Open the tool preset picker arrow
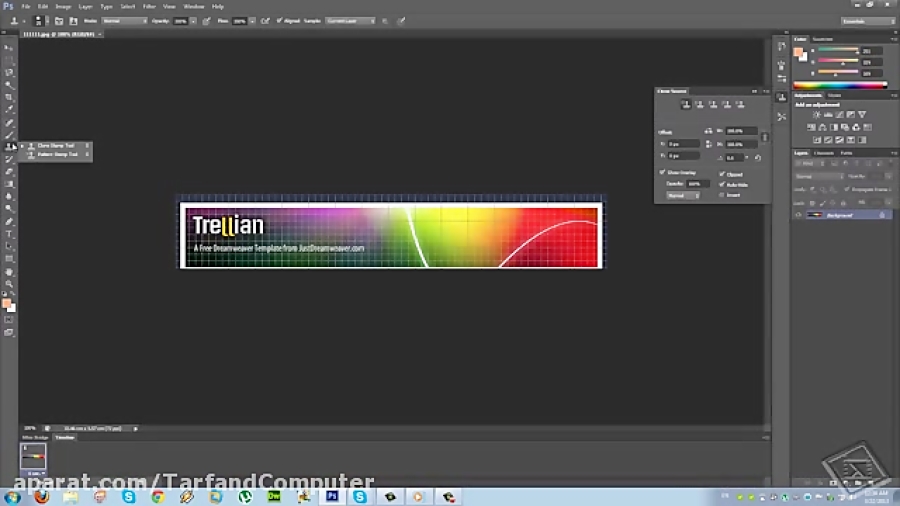This screenshot has width=900, height=506. point(24,21)
